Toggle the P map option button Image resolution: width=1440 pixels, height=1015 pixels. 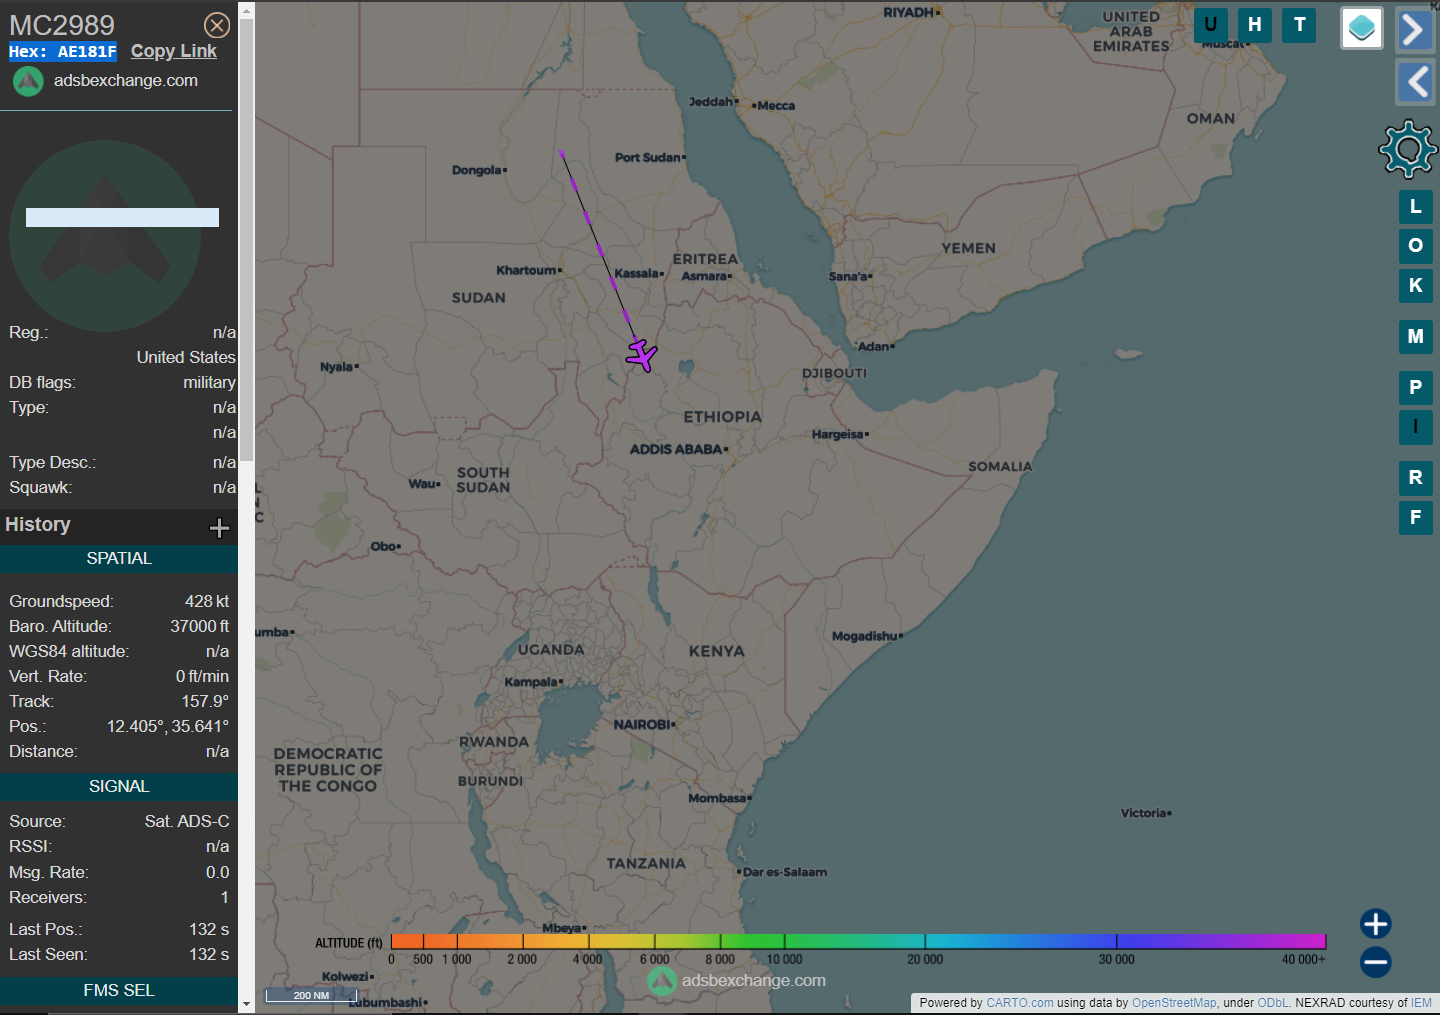pos(1416,387)
